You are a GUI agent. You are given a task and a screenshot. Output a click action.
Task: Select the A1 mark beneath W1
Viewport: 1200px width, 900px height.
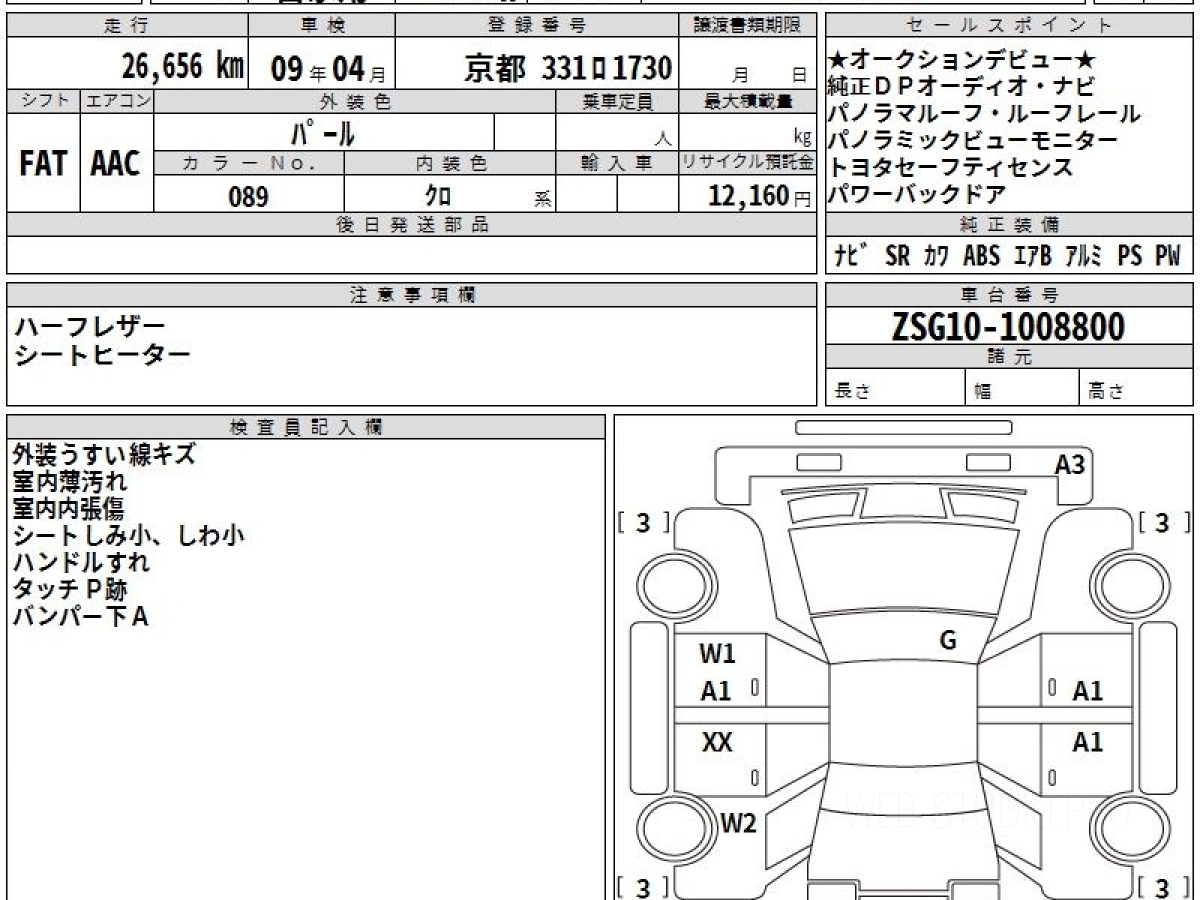pyautogui.click(x=716, y=690)
